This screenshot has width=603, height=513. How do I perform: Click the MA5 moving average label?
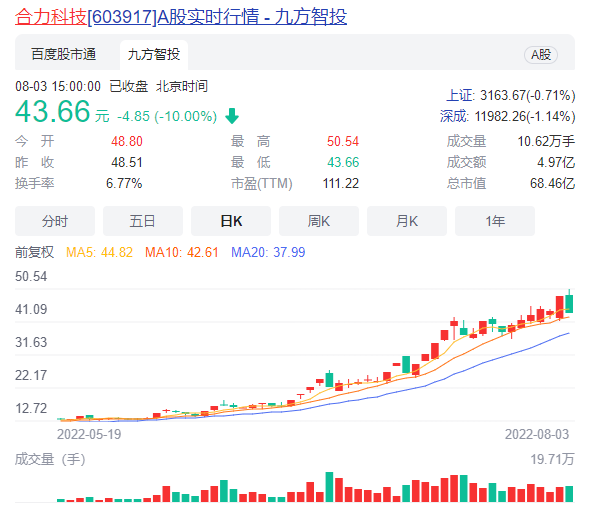pyautogui.click(x=100, y=253)
